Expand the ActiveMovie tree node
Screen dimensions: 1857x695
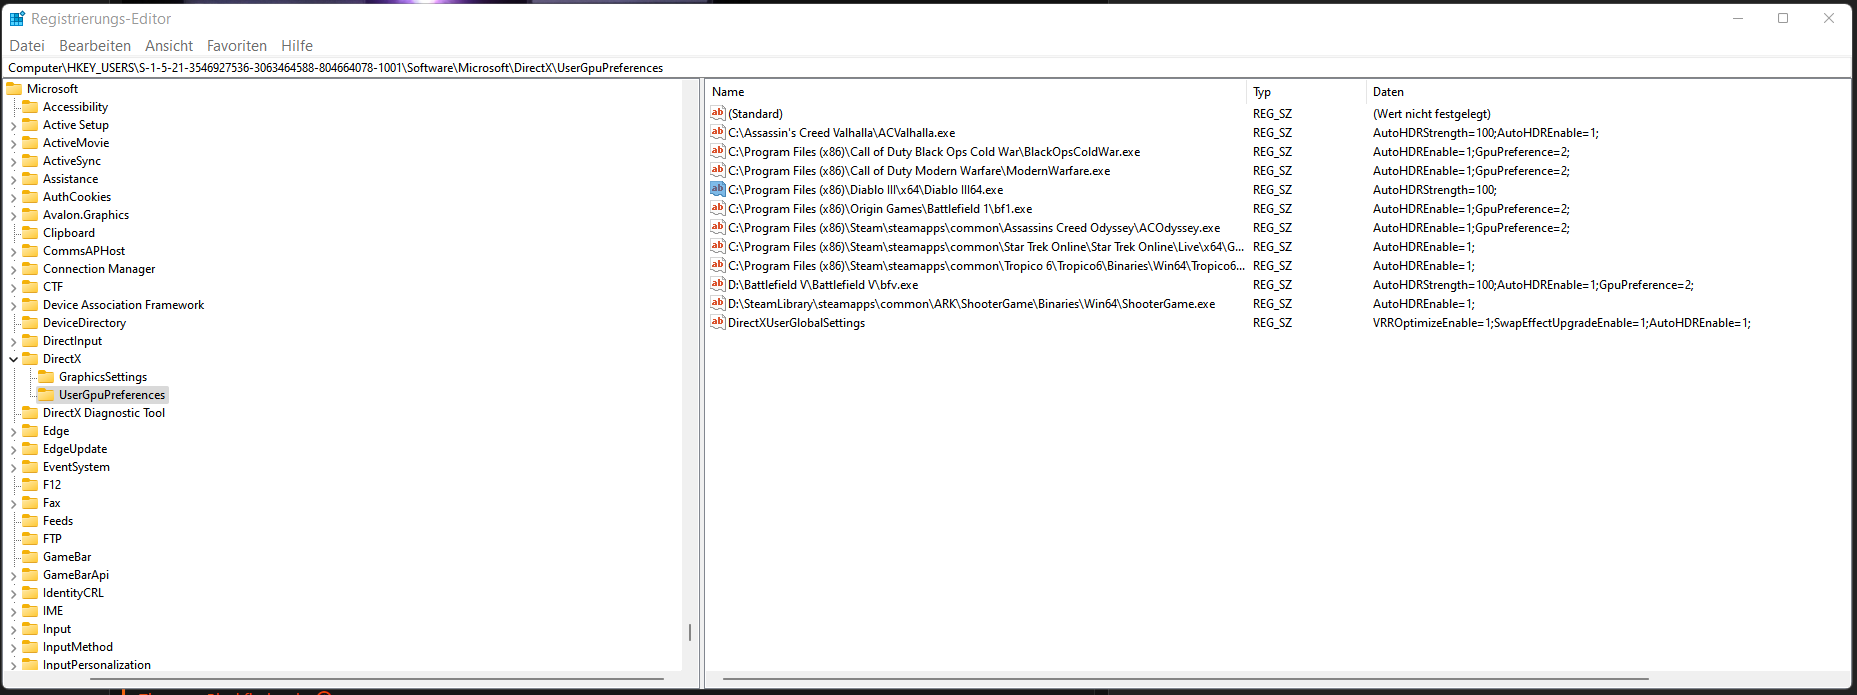pyautogui.click(x=13, y=143)
